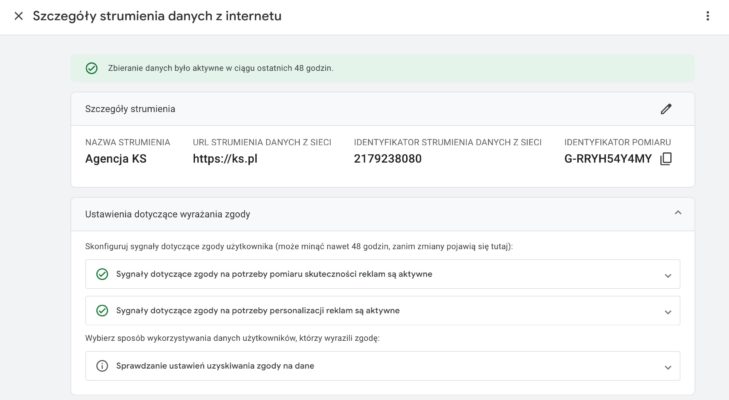729x400 pixels.
Task: Select the G-RRYH54Y4MY measurement ID text
Action: pos(608,159)
